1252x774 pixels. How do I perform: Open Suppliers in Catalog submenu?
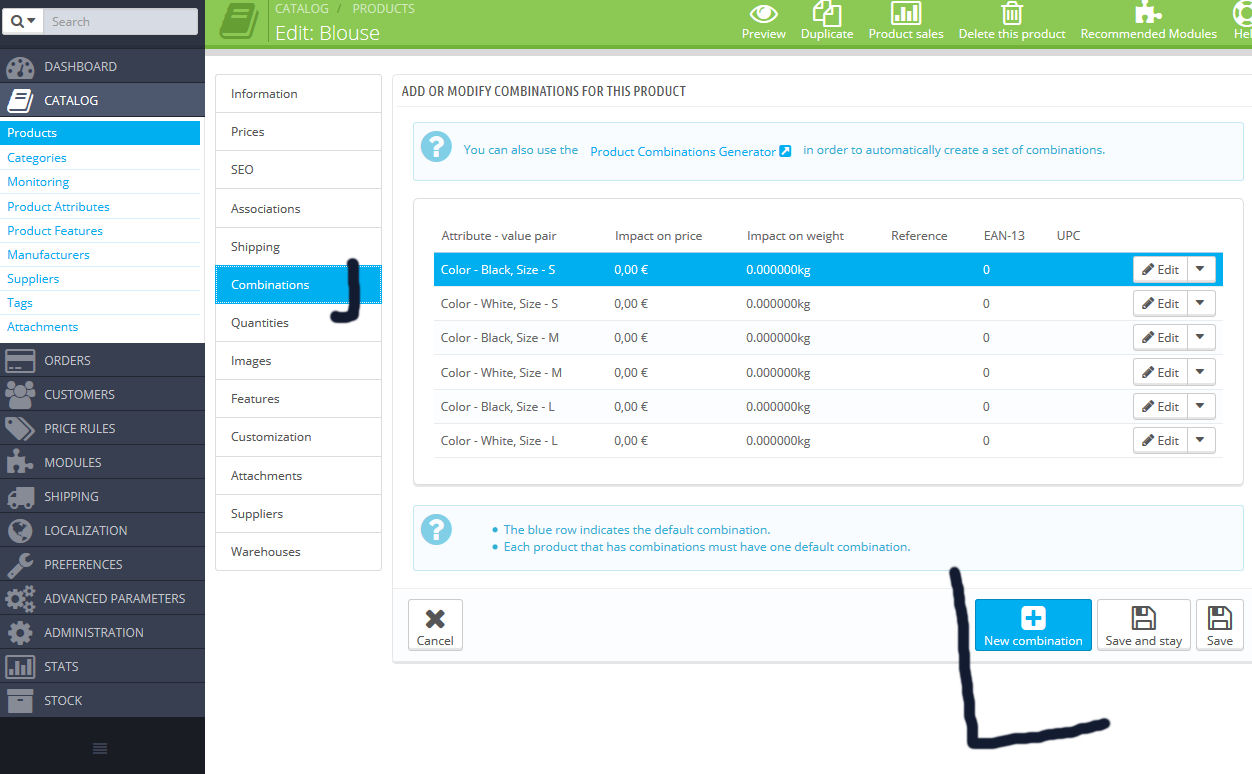click(33, 279)
